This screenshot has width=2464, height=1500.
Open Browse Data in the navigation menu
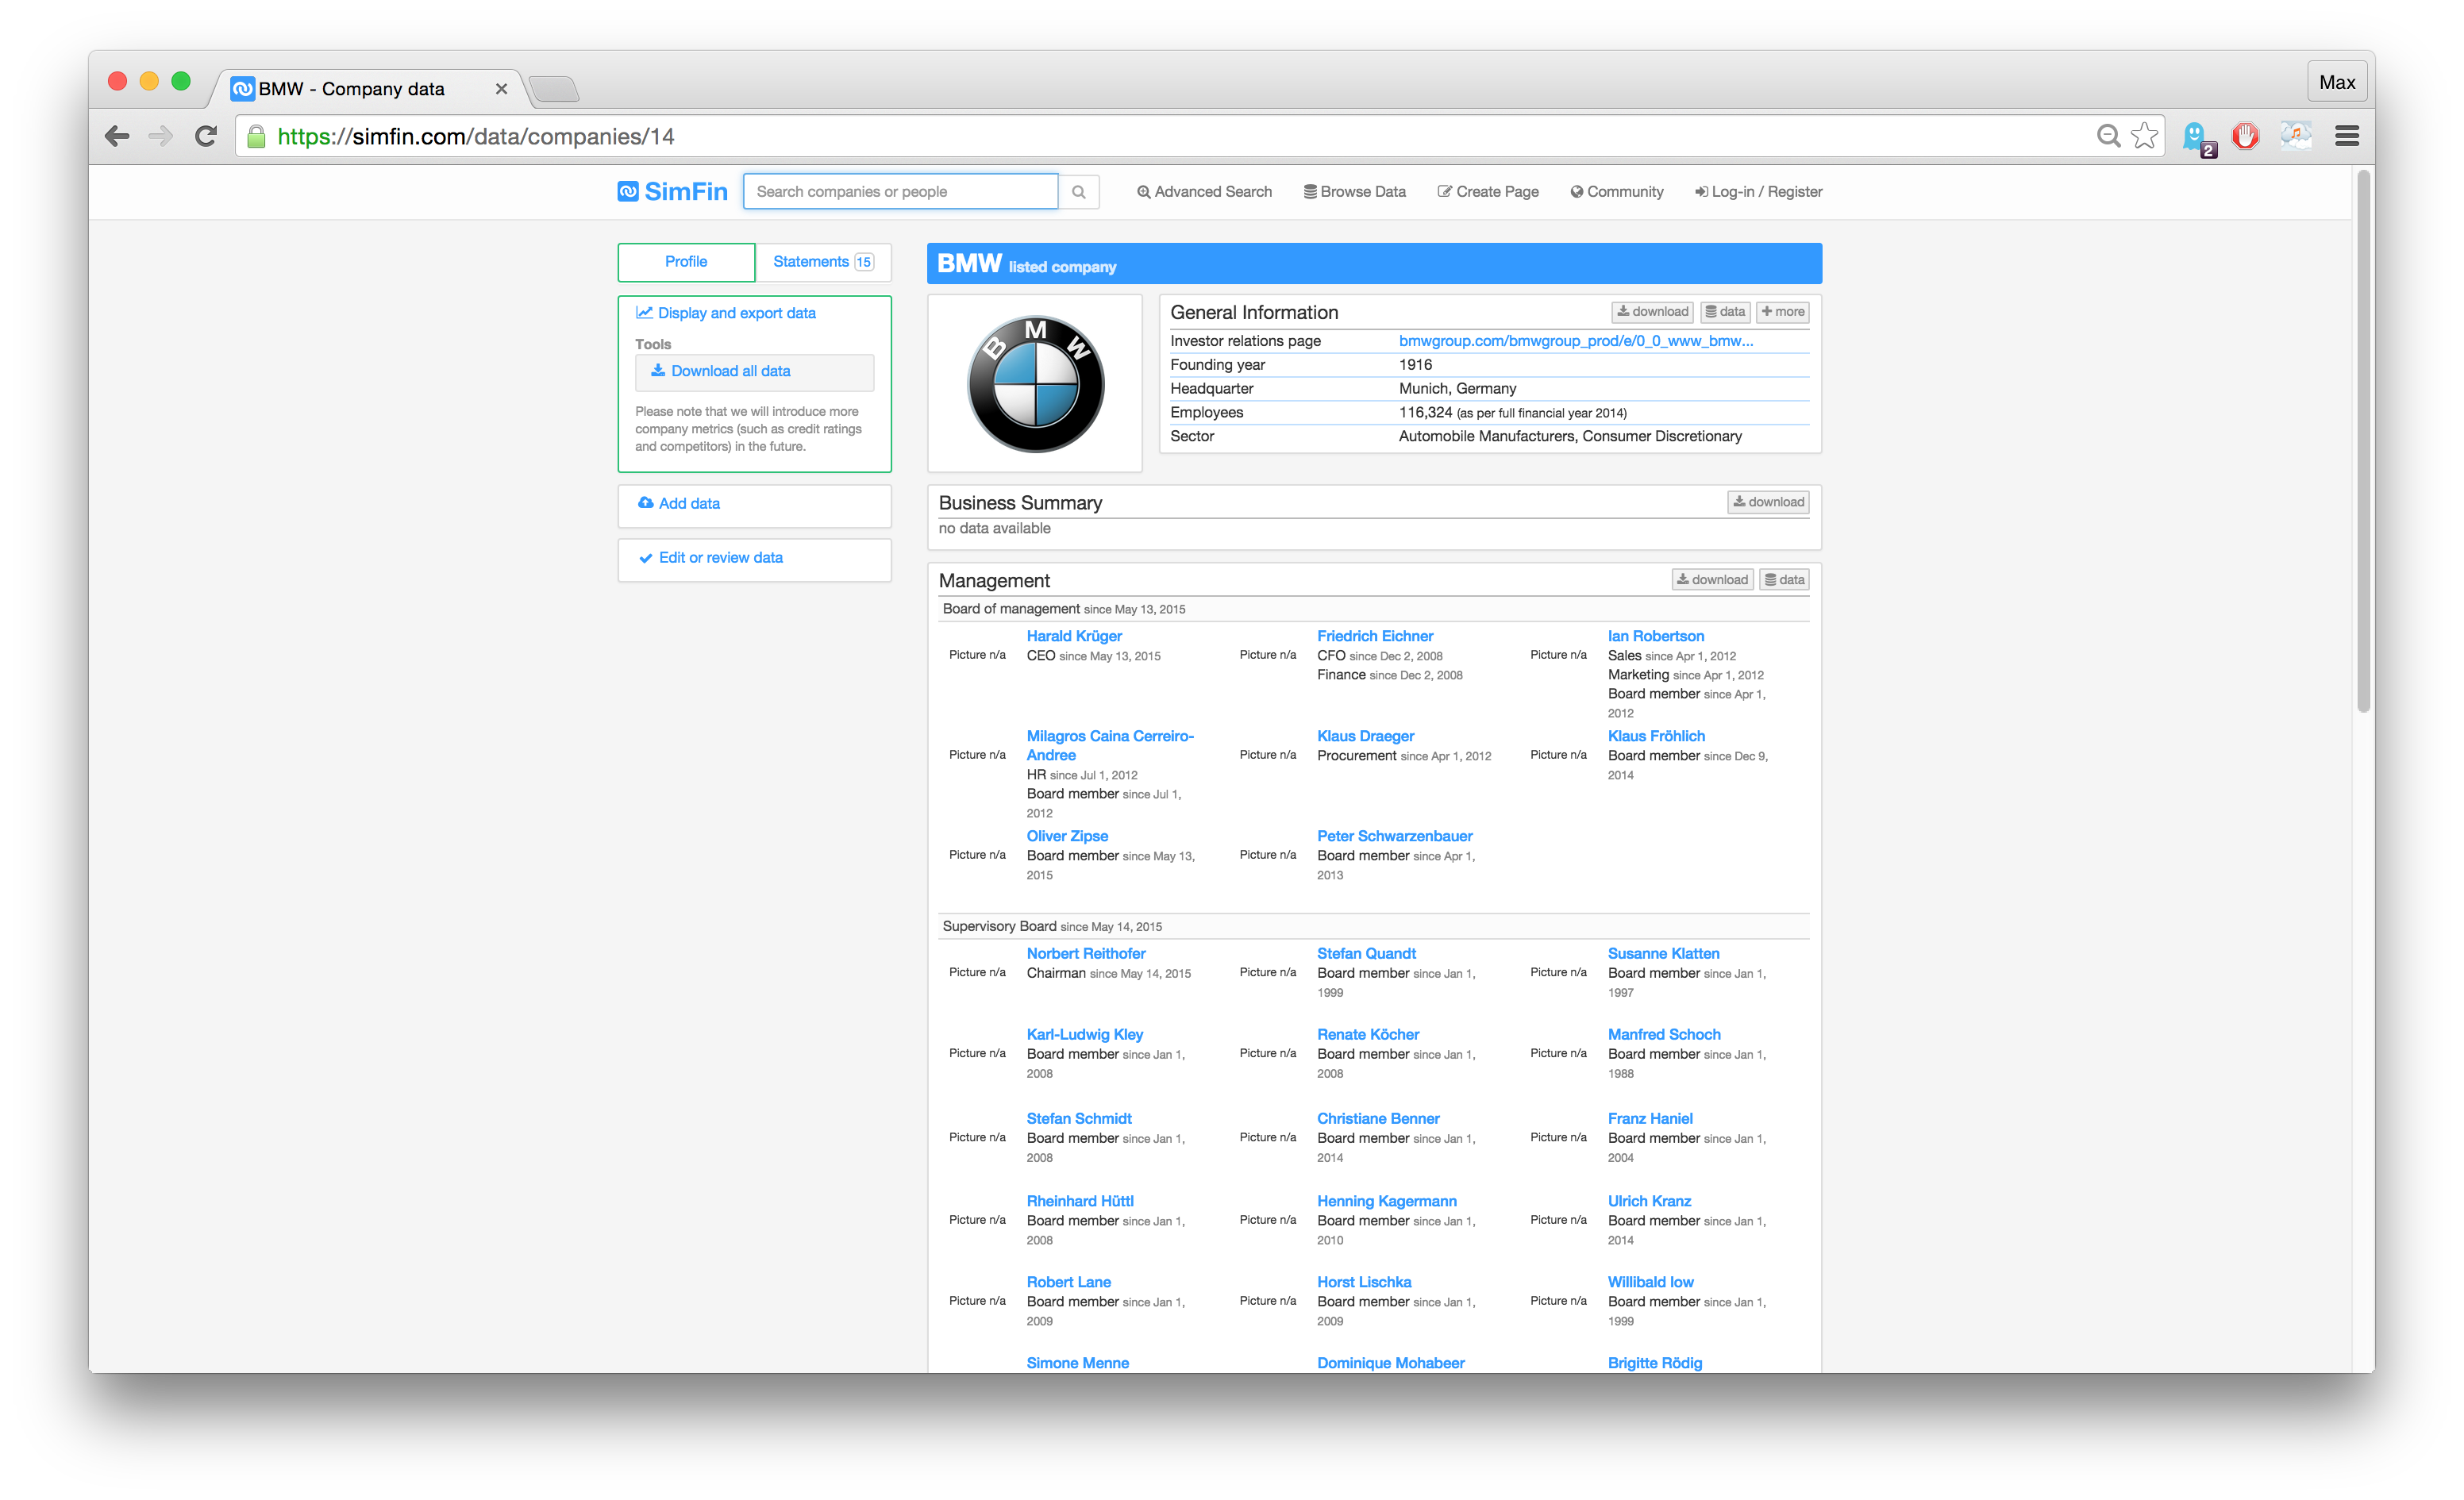tap(1354, 192)
